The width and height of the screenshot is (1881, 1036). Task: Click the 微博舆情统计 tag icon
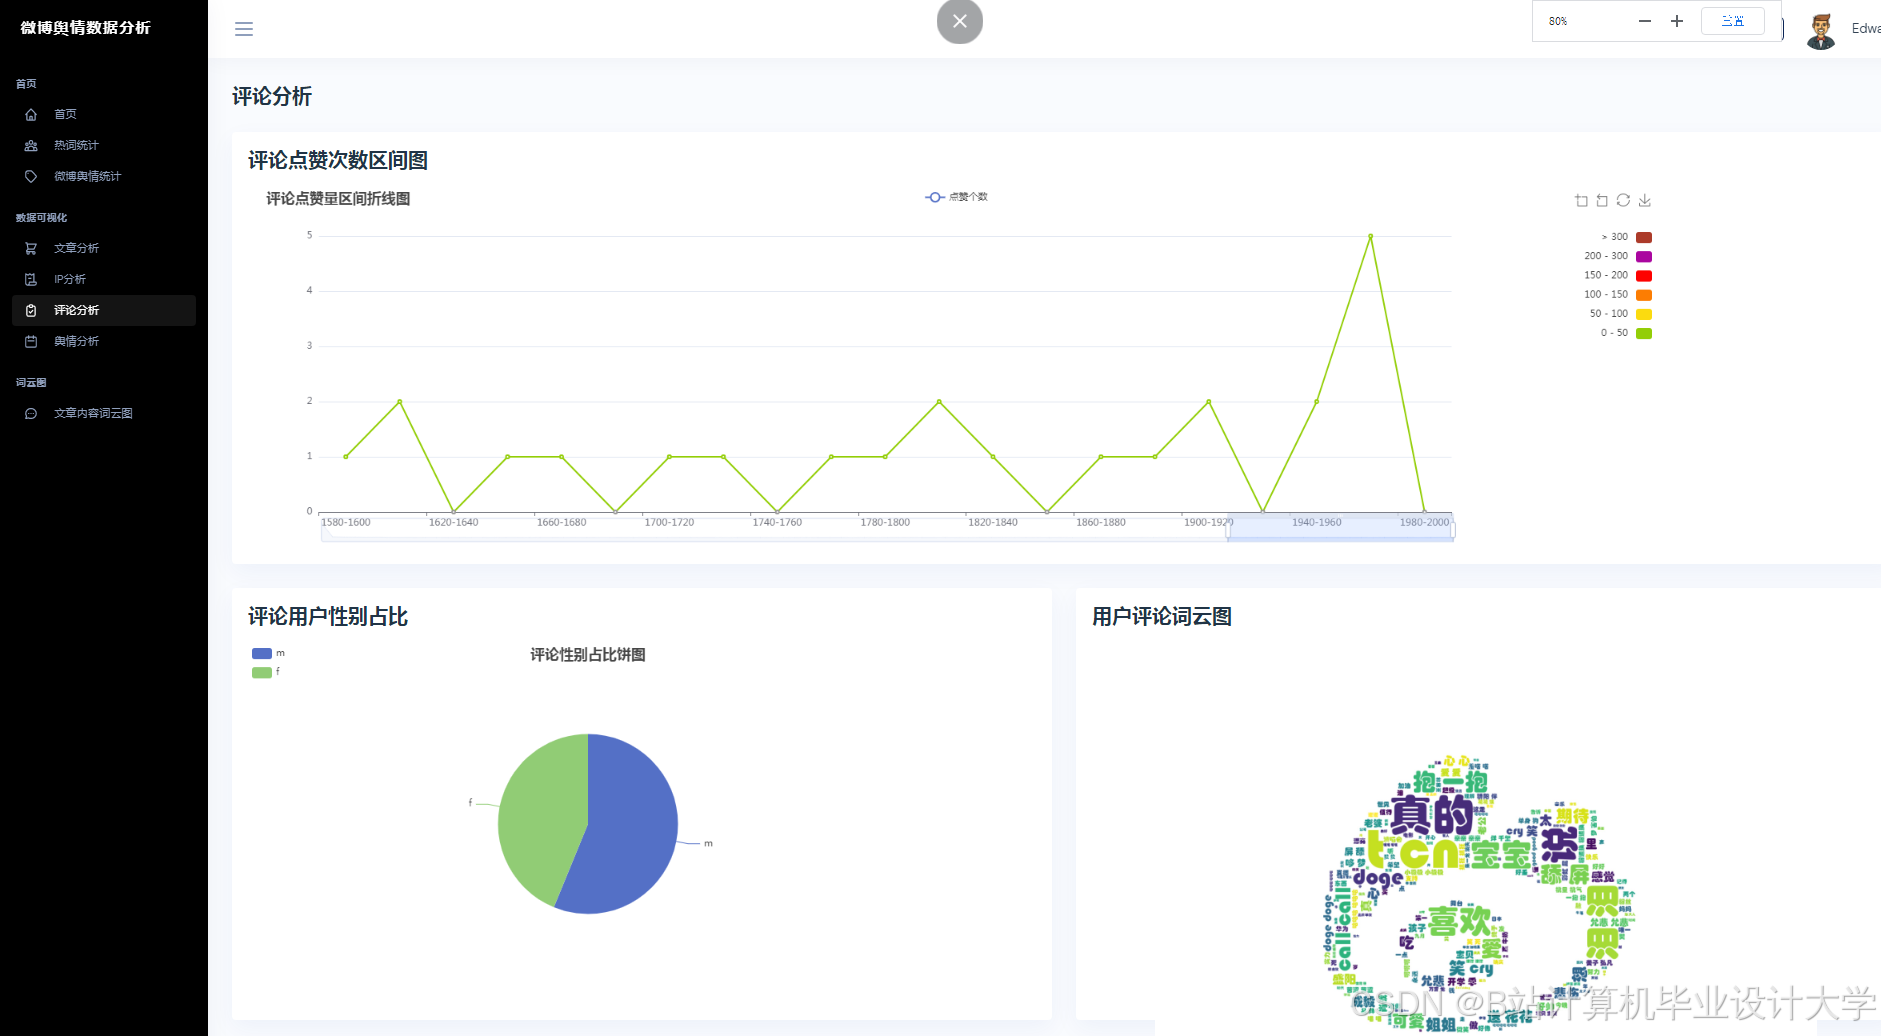pyautogui.click(x=31, y=176)
